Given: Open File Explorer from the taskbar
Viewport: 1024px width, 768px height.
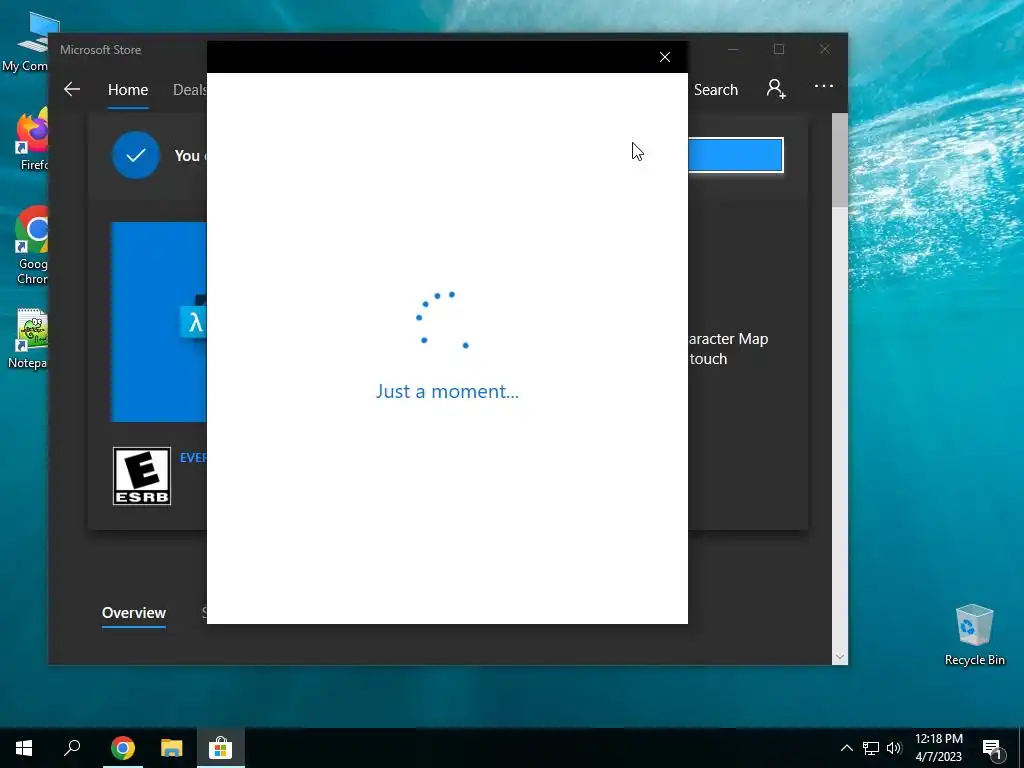Looking at the screenshot, I should [x=172, y=748].
